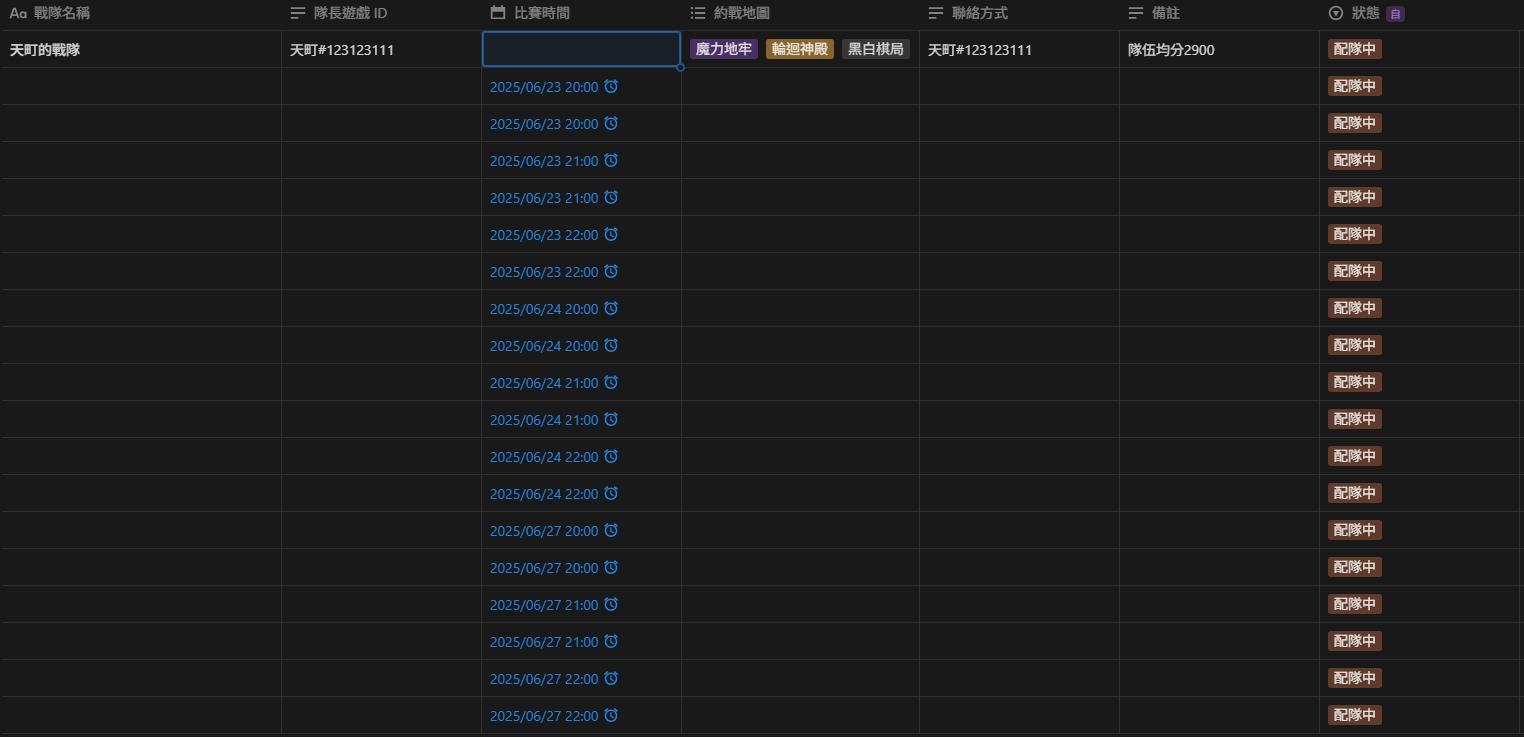Viewport: 1524px width, 737px height.
Task: Click the empty selected 比賽時間 cell
Action: click(x=581, y=49)
